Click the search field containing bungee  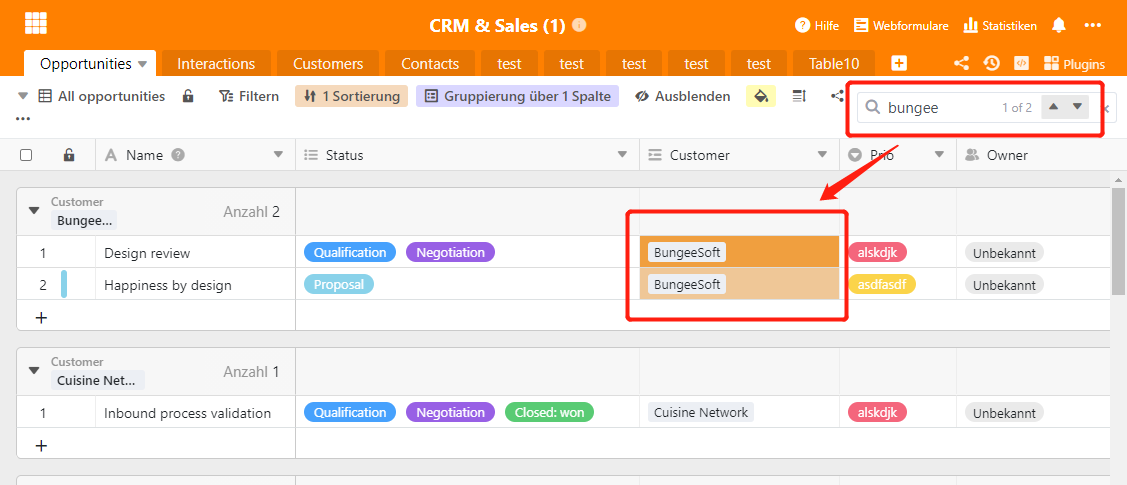coord(938,107)
